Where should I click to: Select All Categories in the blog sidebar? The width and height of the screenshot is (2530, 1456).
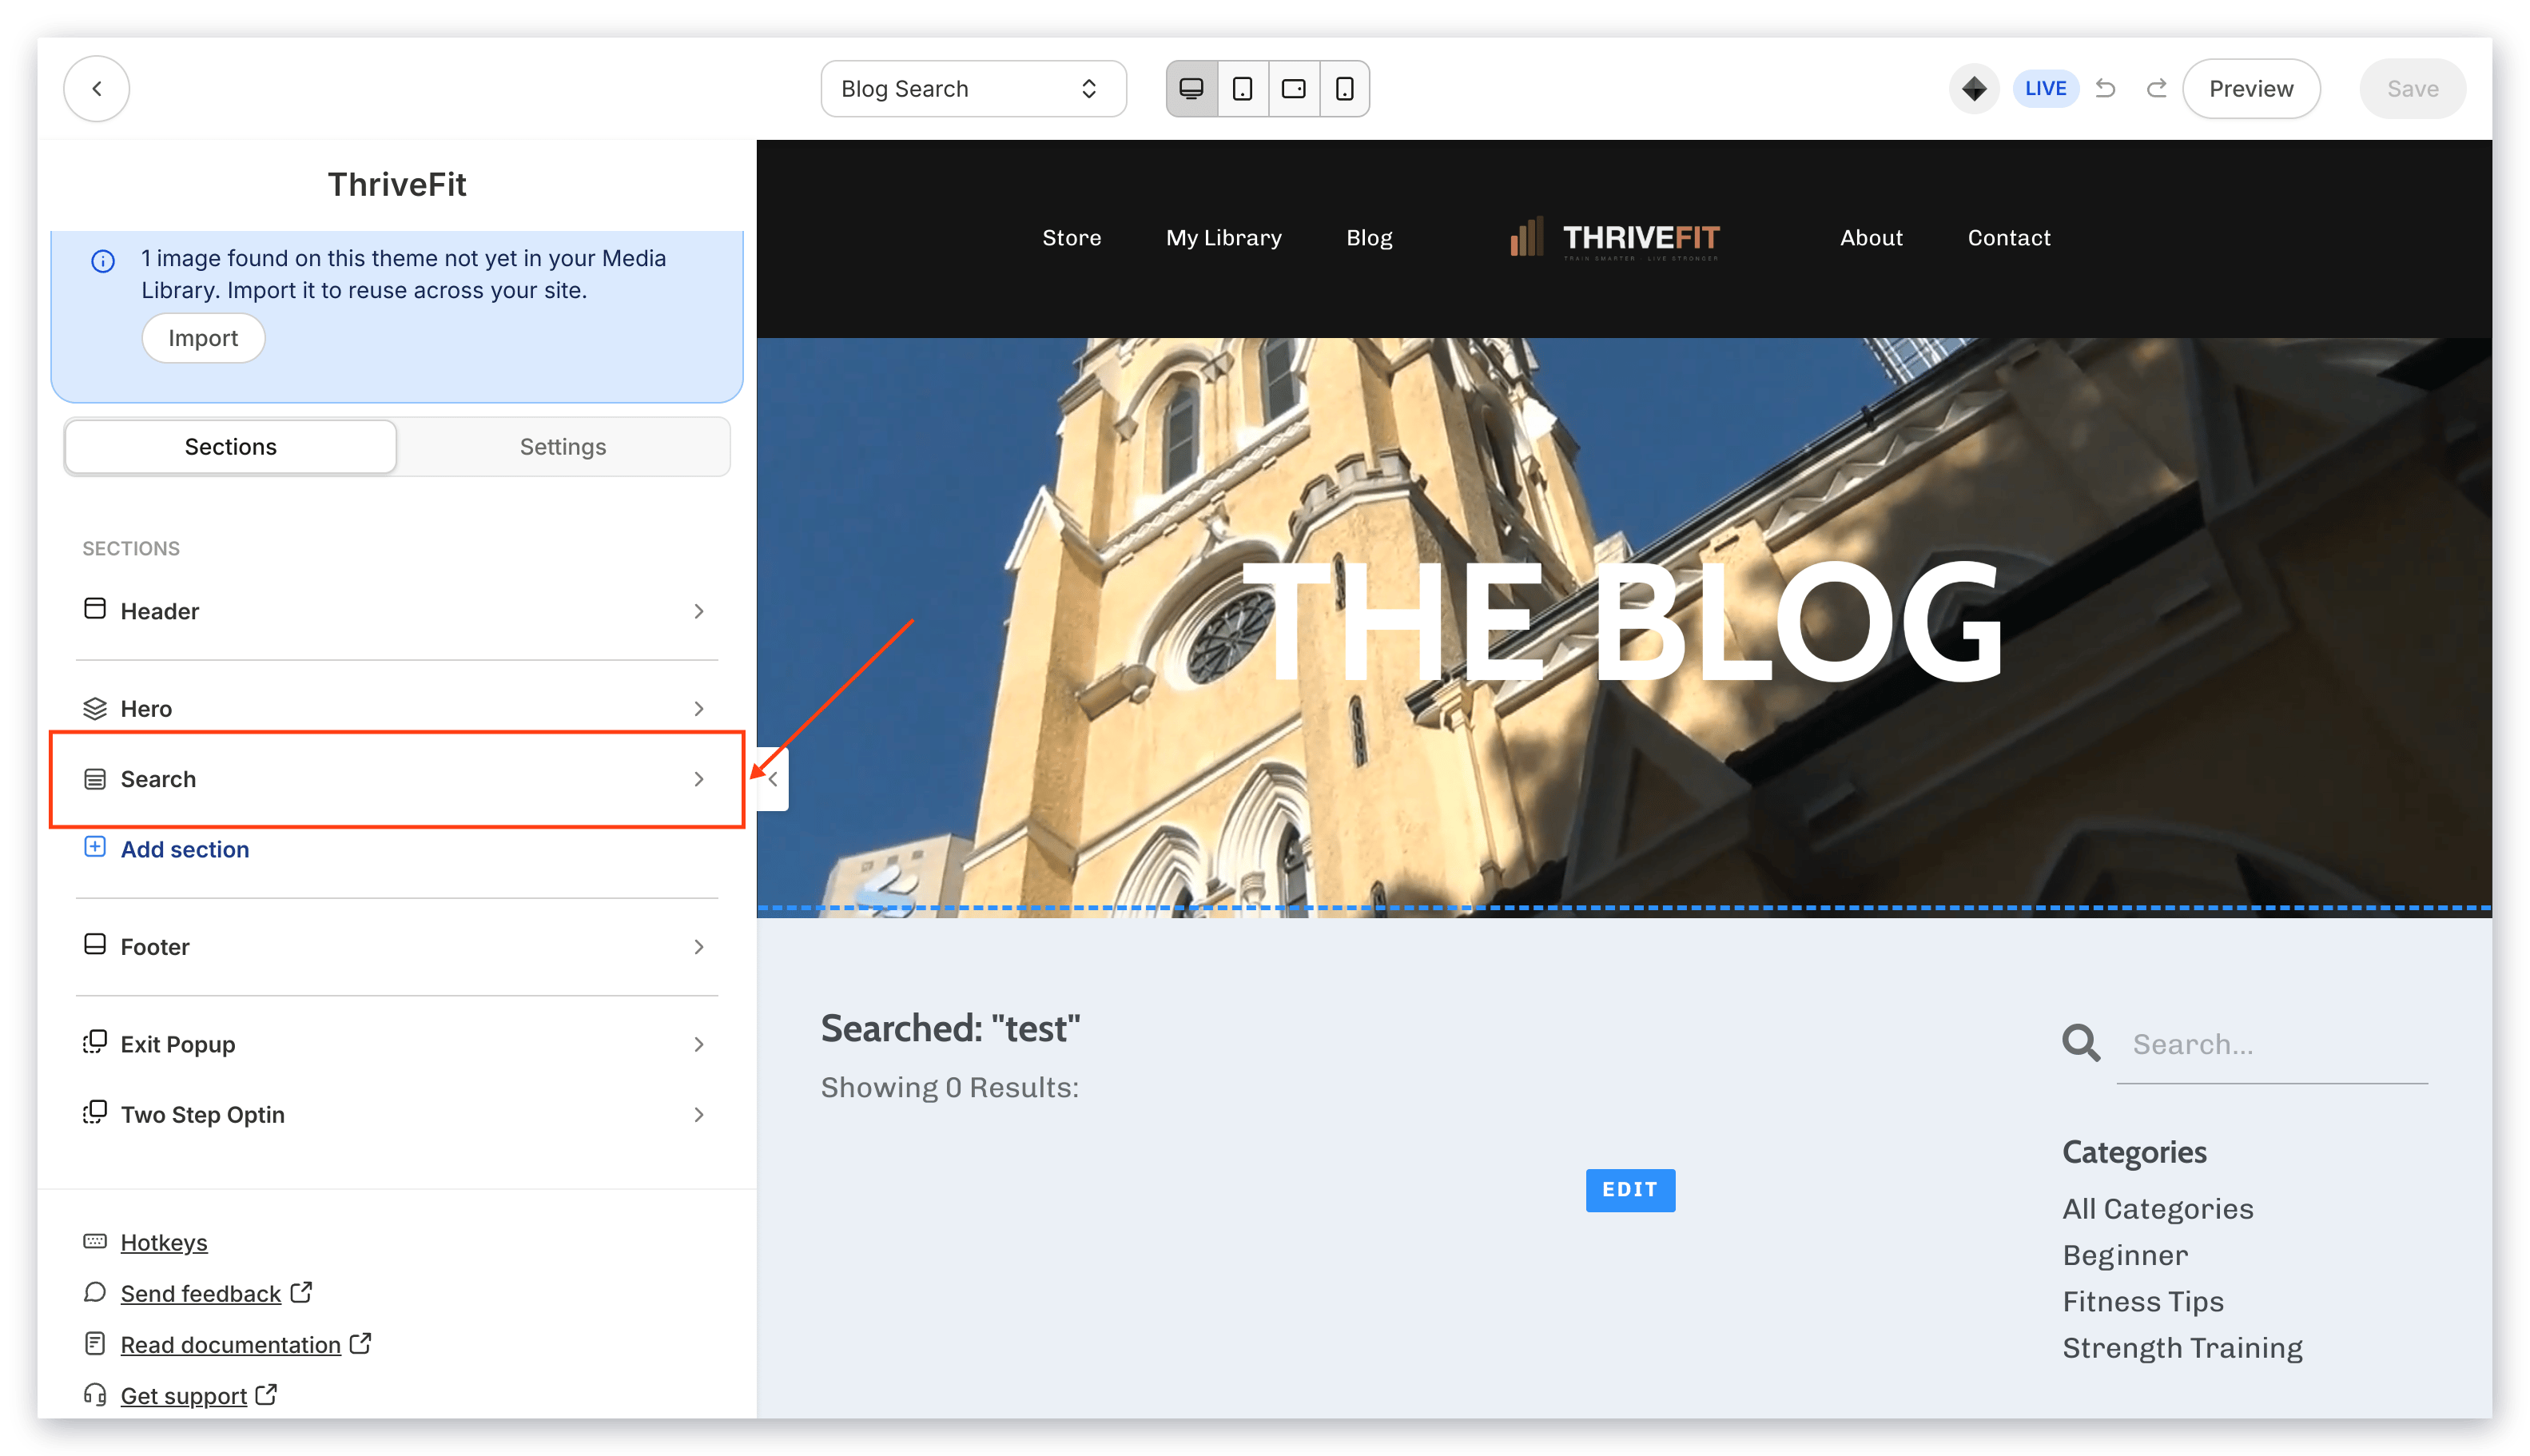[x=2157, y=1208]
